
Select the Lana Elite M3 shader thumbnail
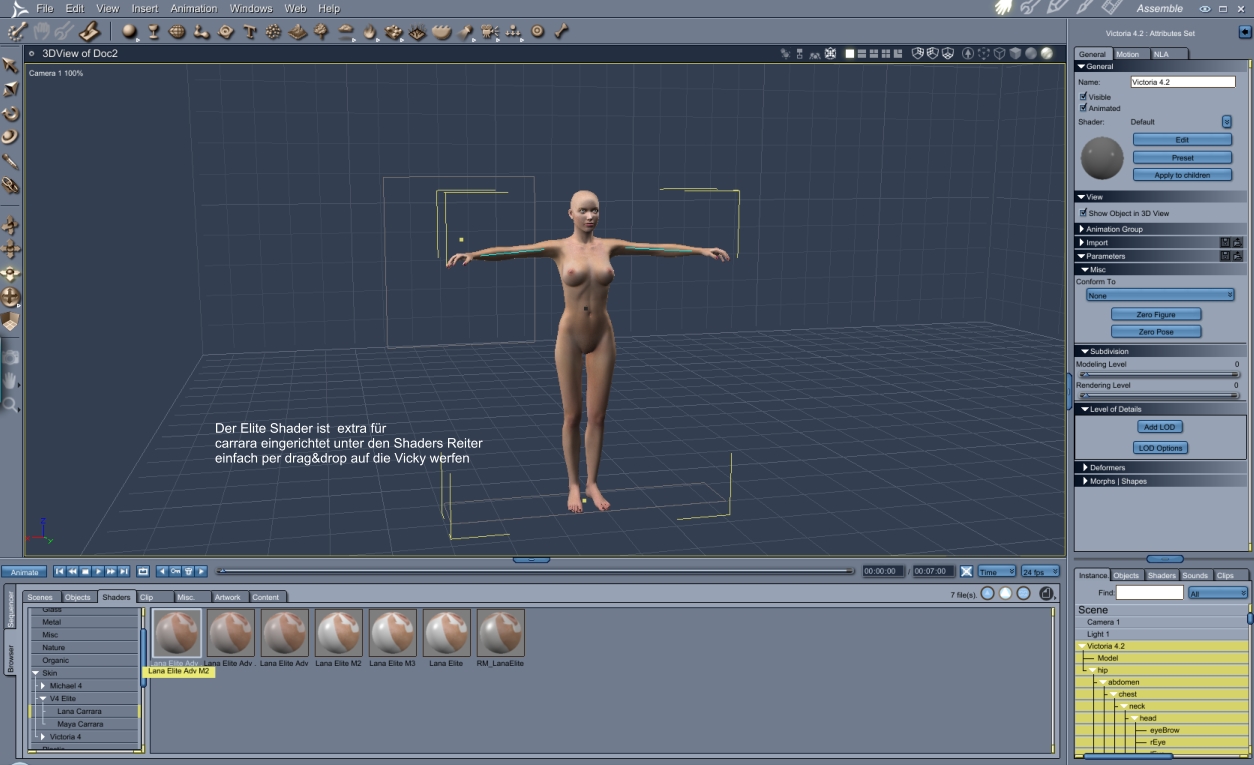(x=392, y=633)
